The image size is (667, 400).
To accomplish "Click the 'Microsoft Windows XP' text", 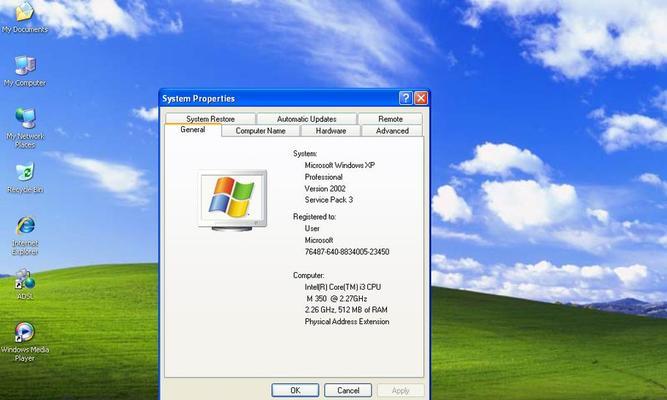I will (339, 165).
